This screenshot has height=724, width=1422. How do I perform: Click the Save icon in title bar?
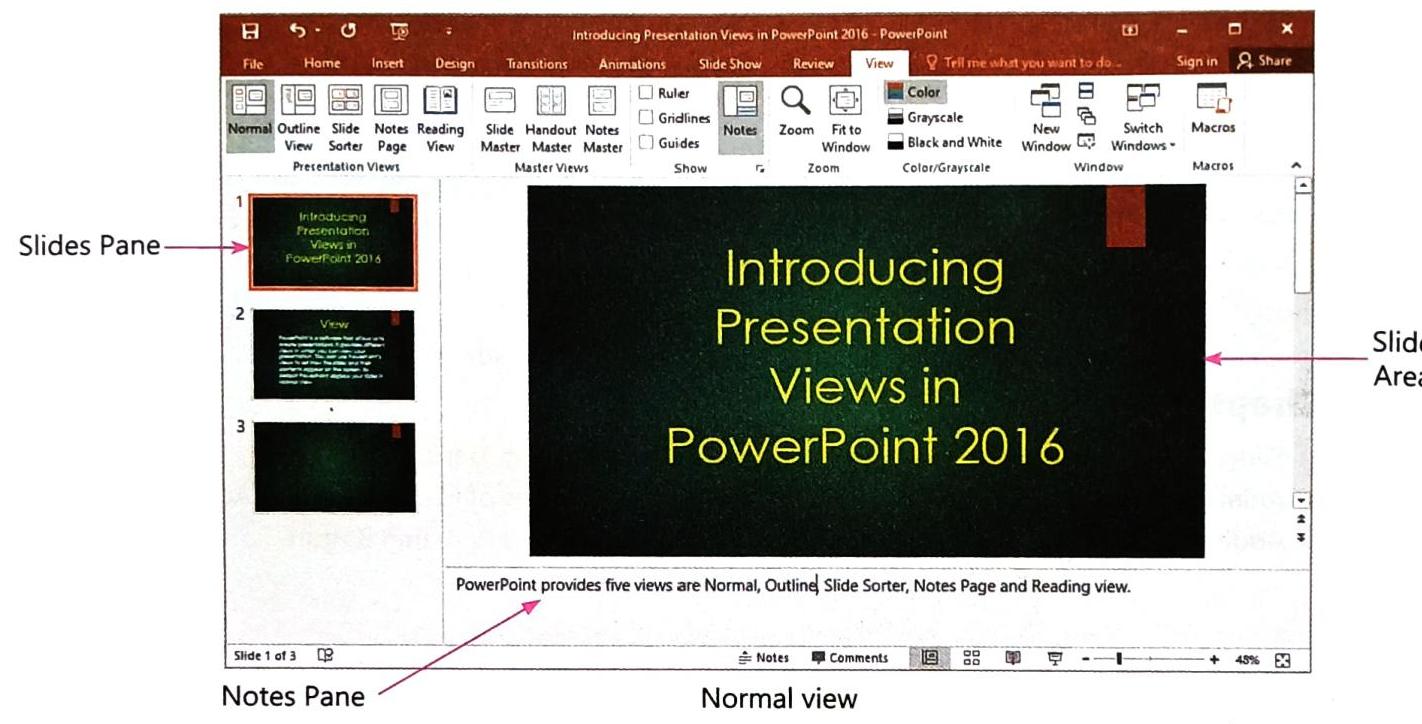[x=250, y=31]
